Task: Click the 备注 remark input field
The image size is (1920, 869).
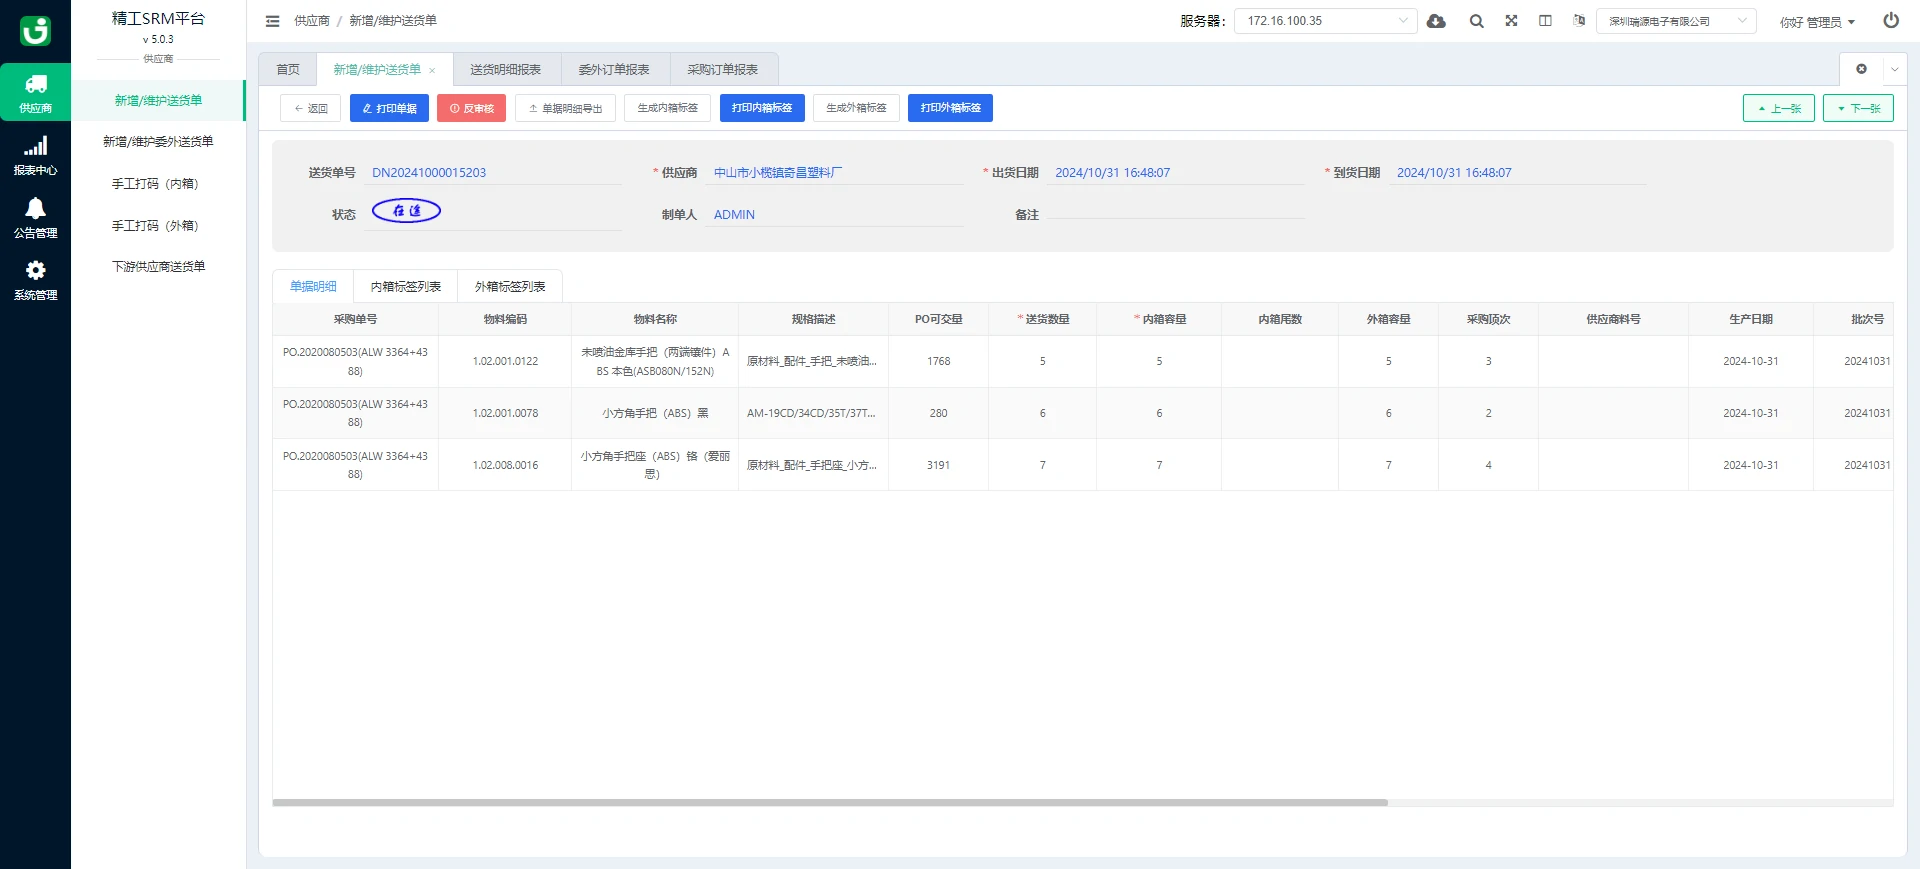Action: 1175,214
